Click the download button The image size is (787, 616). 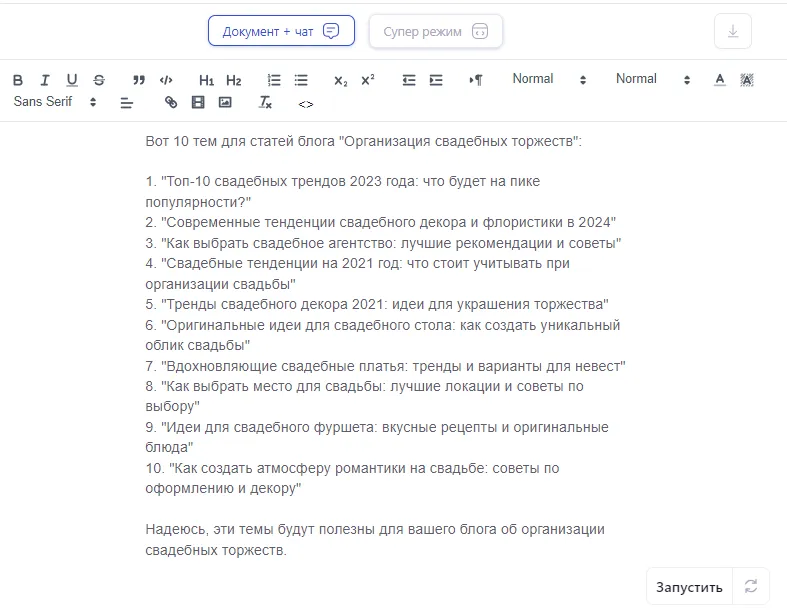733,31
